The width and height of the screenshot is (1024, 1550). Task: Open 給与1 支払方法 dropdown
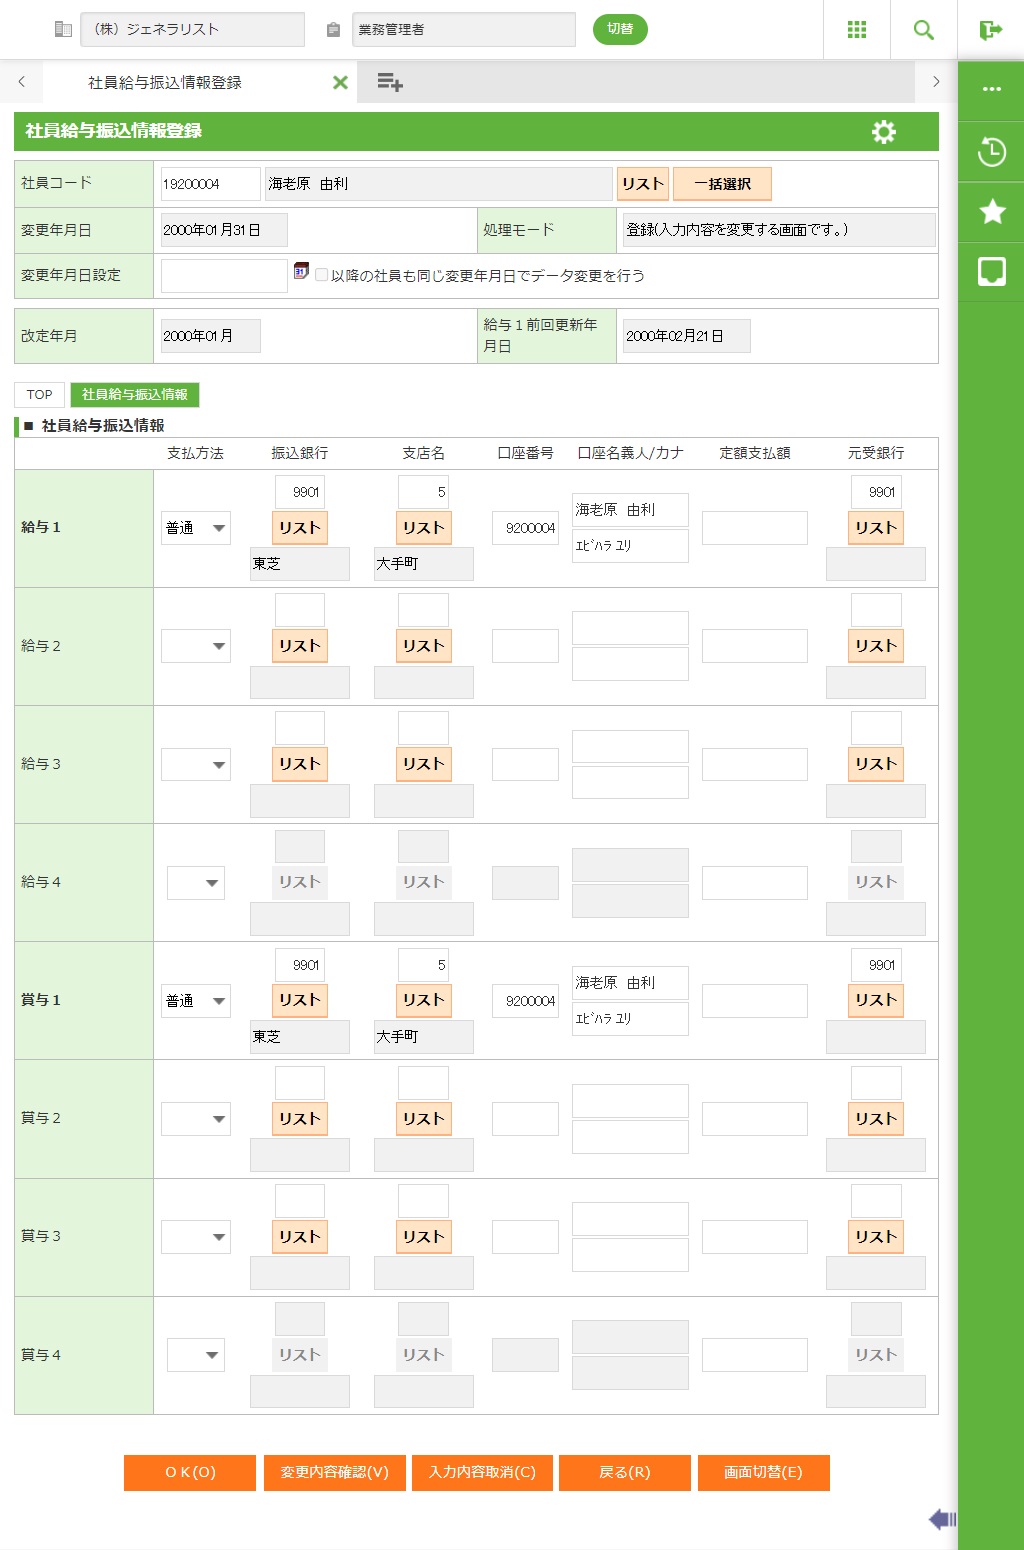point(196,528)
